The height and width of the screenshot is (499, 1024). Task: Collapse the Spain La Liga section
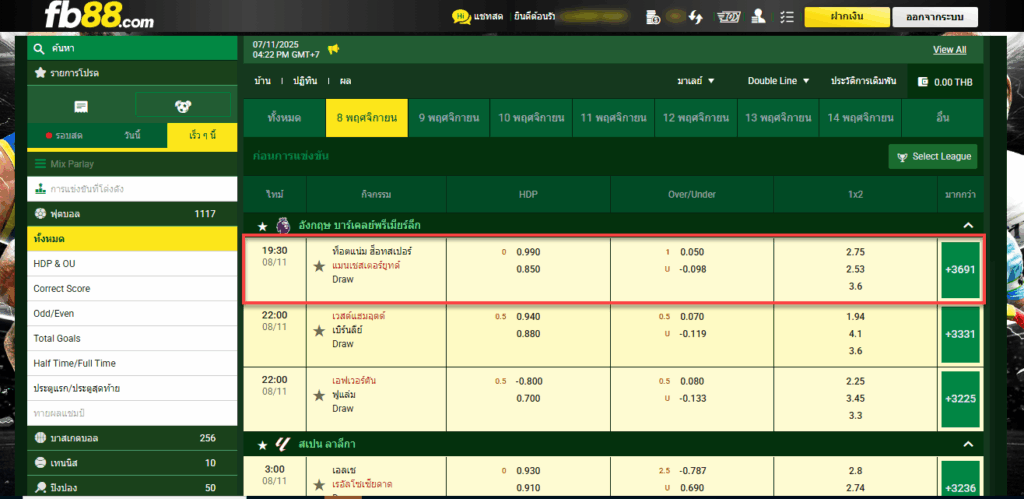point(967,445)
